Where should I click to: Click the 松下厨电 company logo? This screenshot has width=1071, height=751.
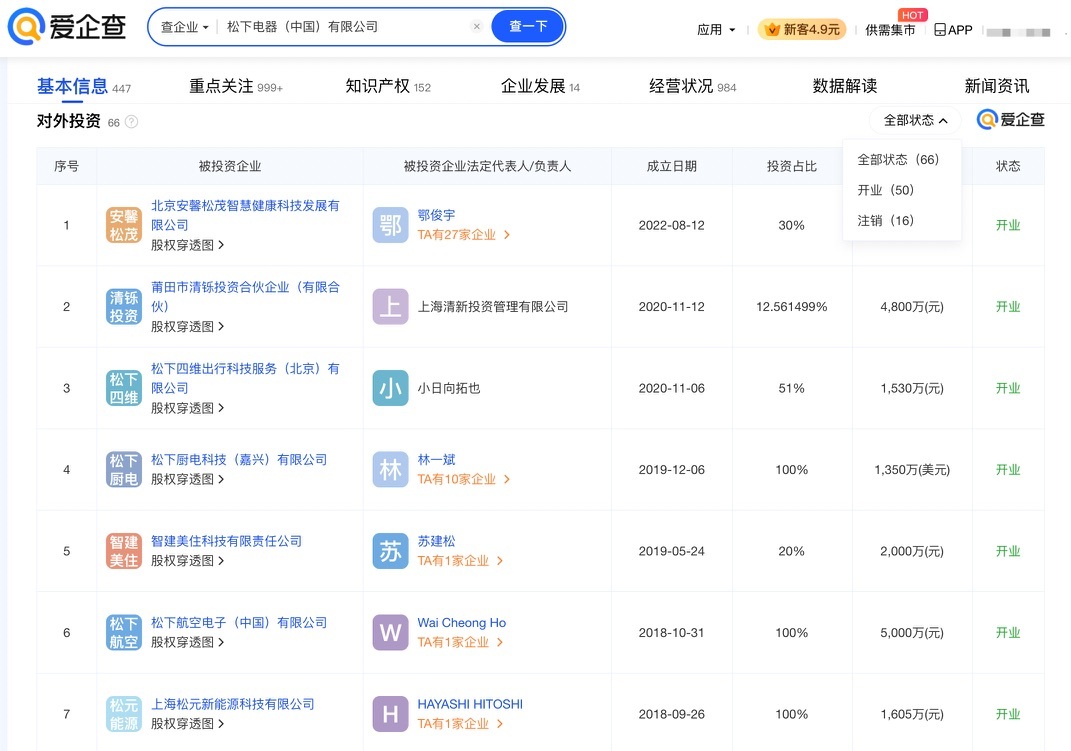click(124, 470)
